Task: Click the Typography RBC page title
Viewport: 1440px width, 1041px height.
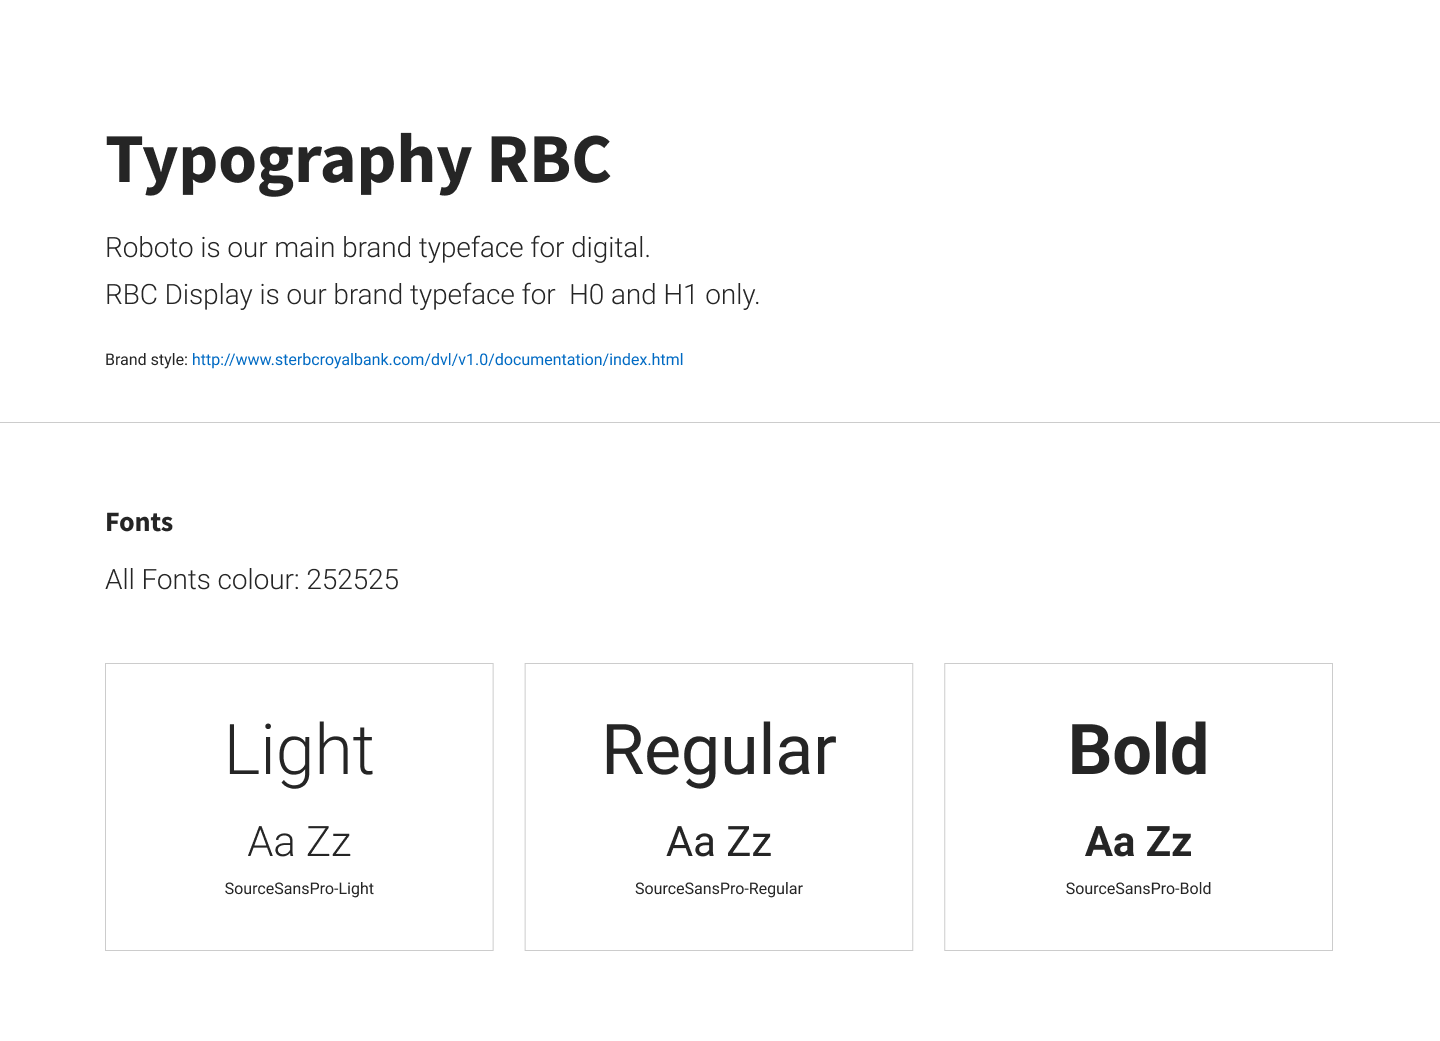Action: click(358, 160)
